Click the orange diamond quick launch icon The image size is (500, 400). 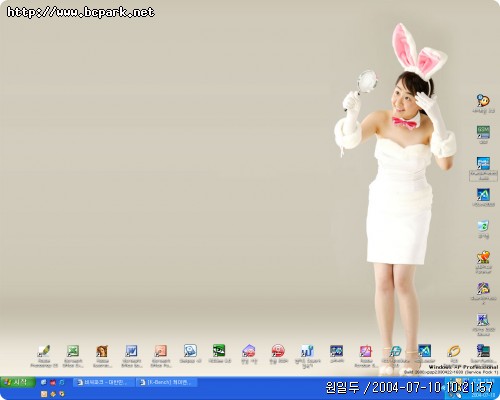pyautogui.click(x=53, y=394)
